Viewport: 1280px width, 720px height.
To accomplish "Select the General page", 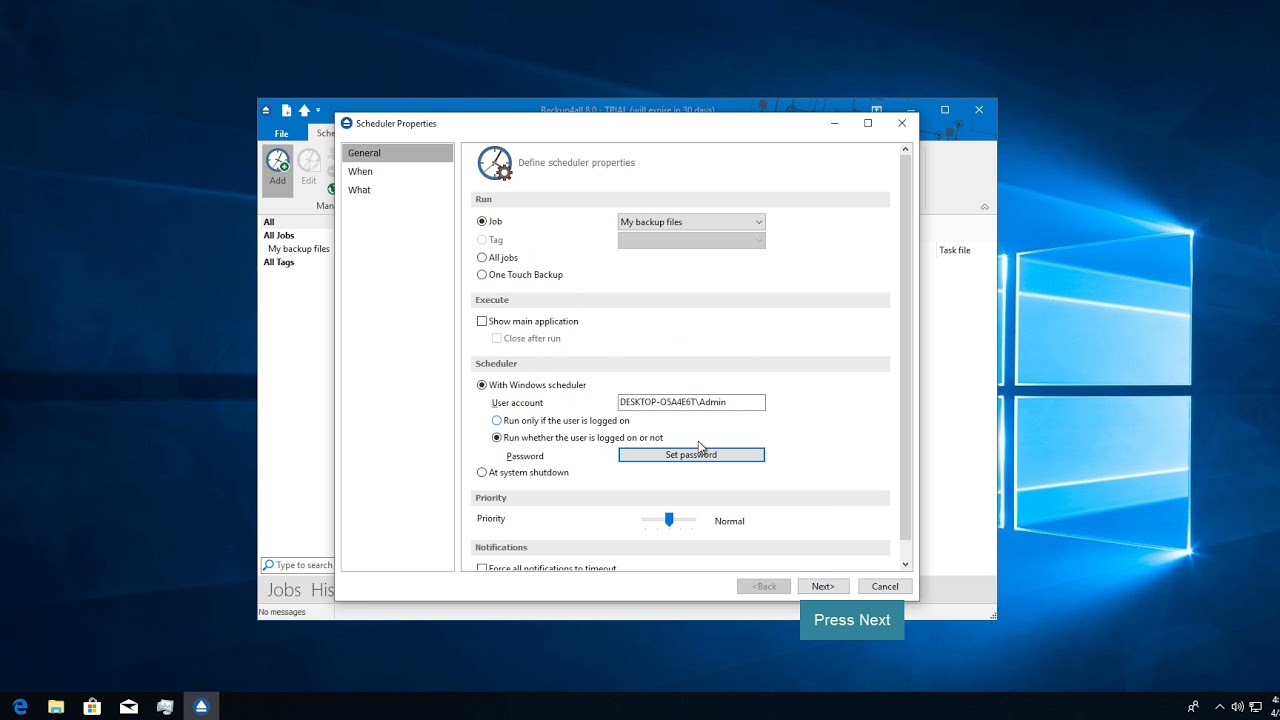I will coord(397,153).
